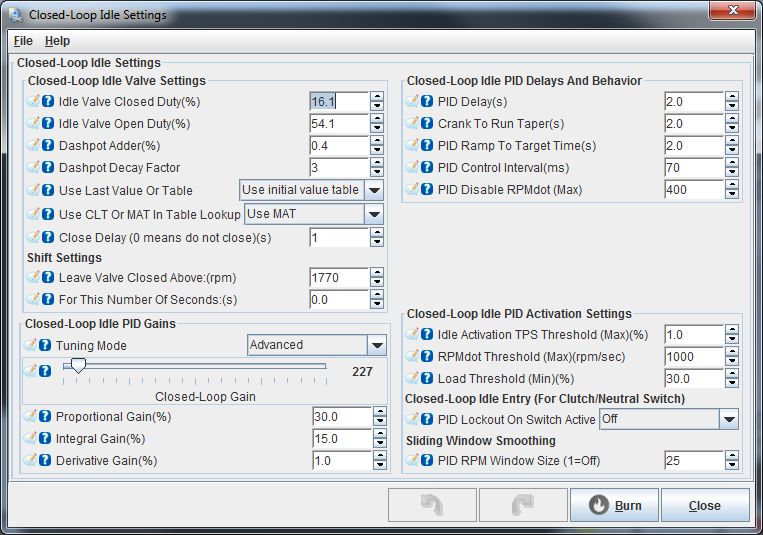Viewport: 763px width, 535px height.
Task: Open the File menu
Action: click(x=23, y=41)
